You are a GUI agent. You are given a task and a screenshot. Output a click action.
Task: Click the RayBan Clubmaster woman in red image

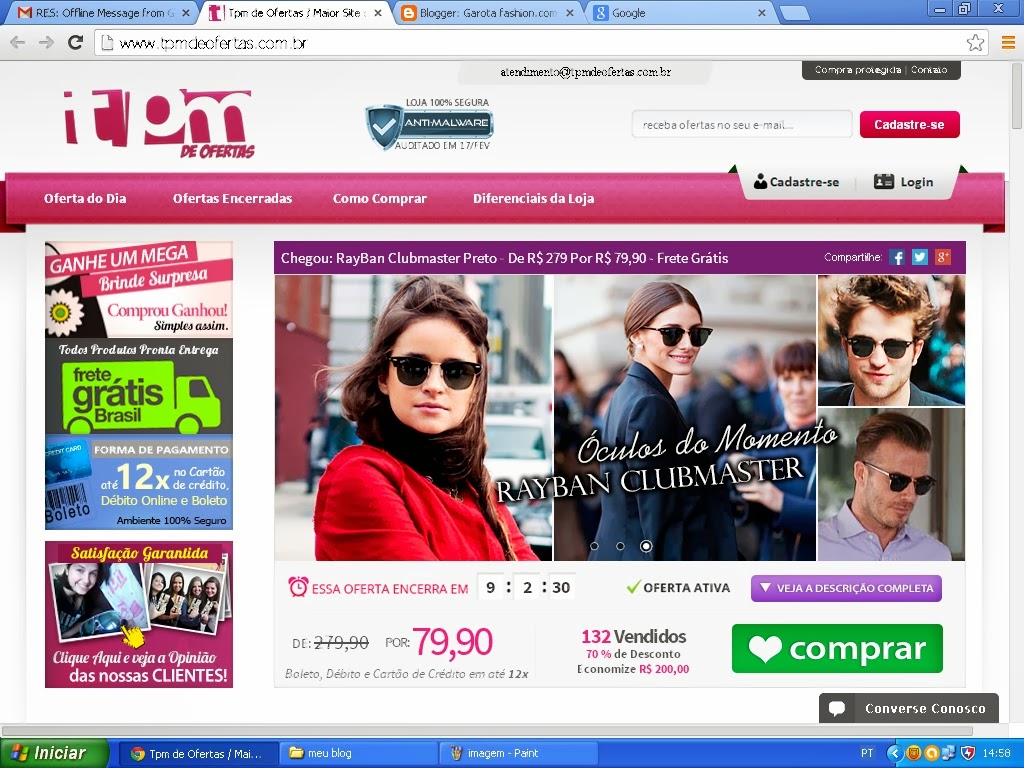413,417
